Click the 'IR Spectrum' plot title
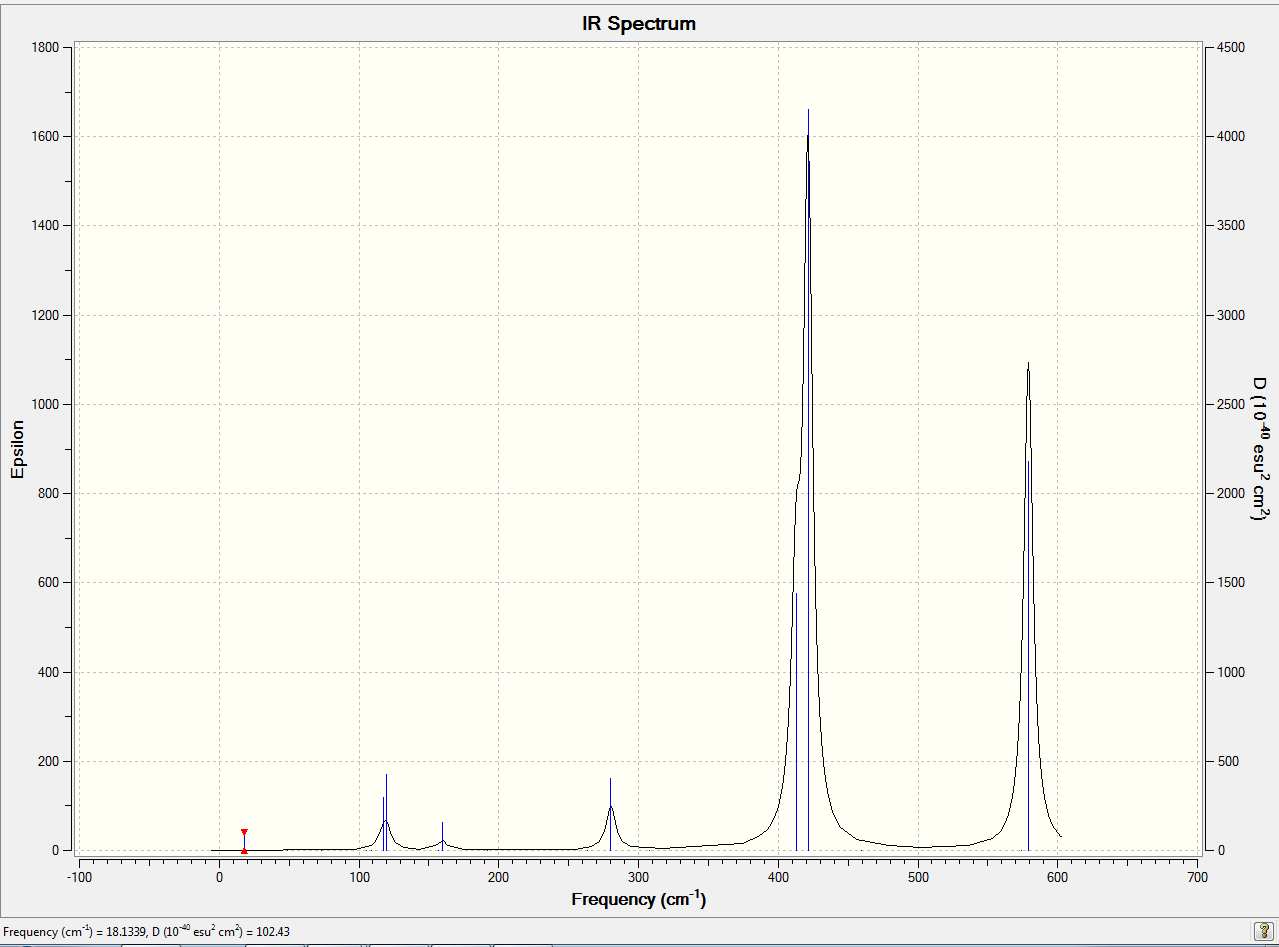 coord(639,23)
